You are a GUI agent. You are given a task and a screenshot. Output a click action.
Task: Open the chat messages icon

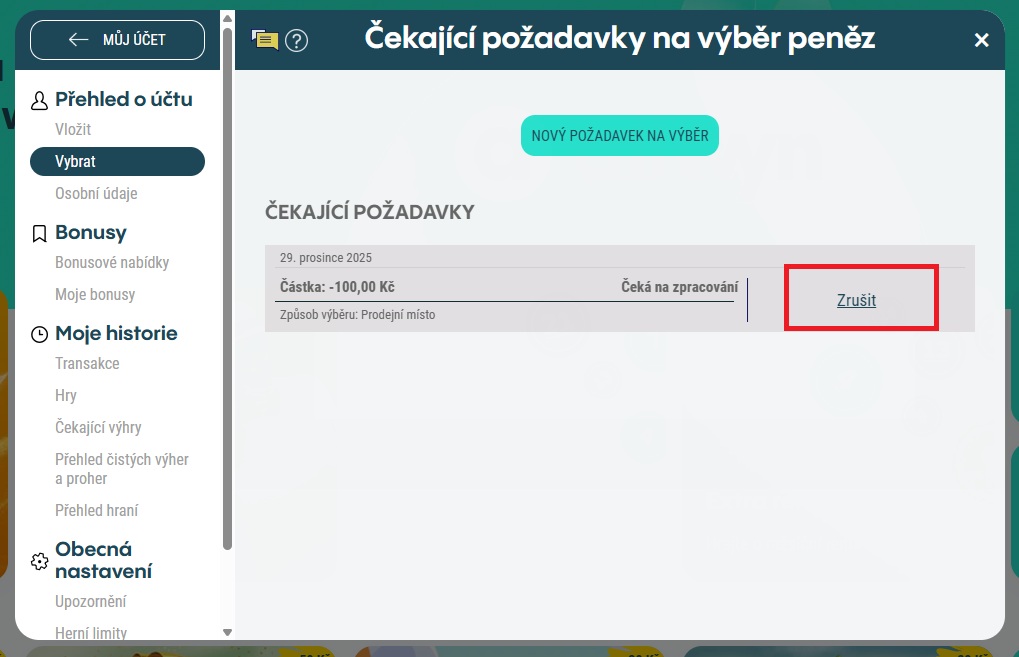[x=265, y=40]
